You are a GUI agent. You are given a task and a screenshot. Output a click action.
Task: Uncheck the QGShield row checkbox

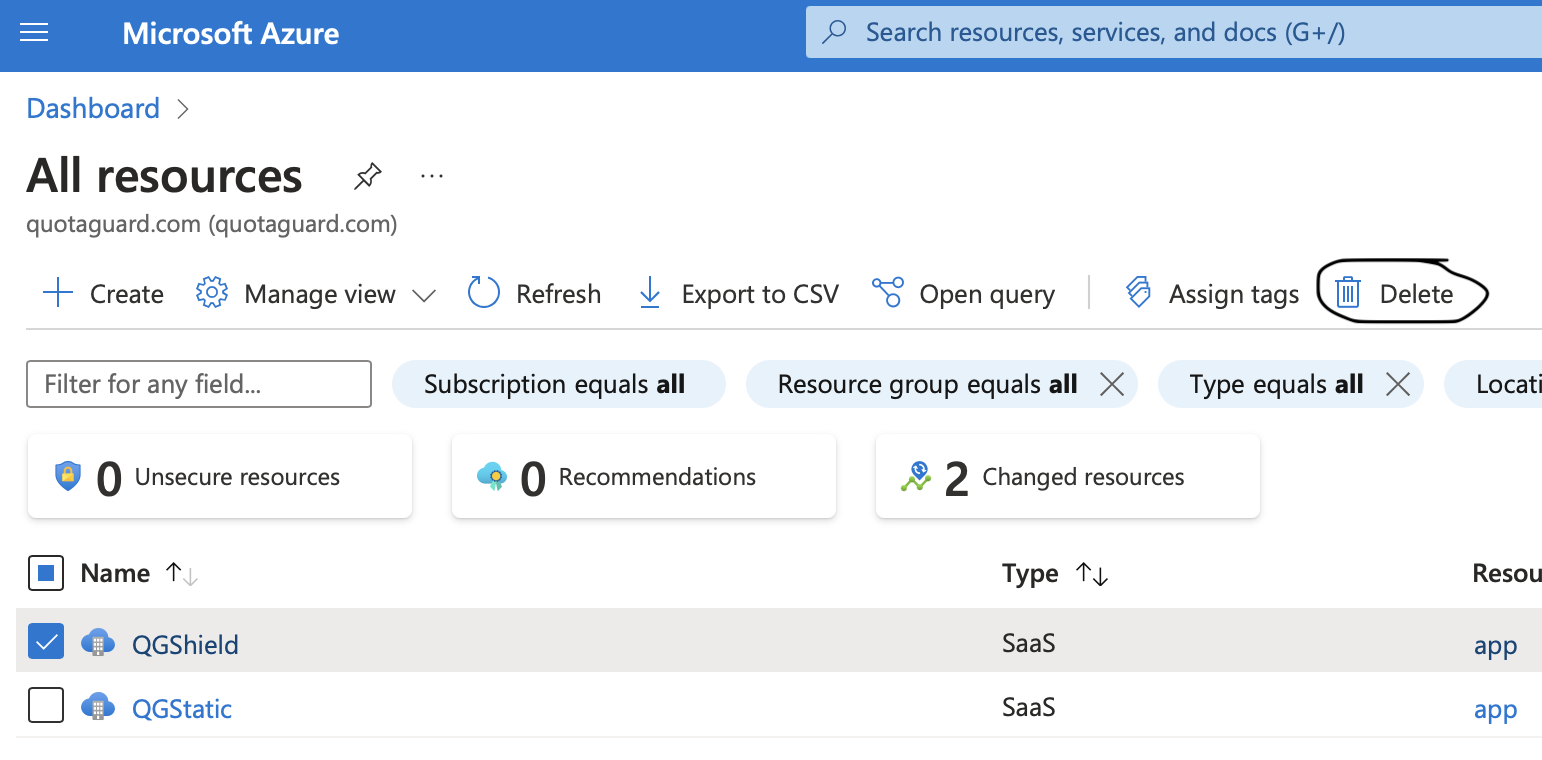point(46,641)
